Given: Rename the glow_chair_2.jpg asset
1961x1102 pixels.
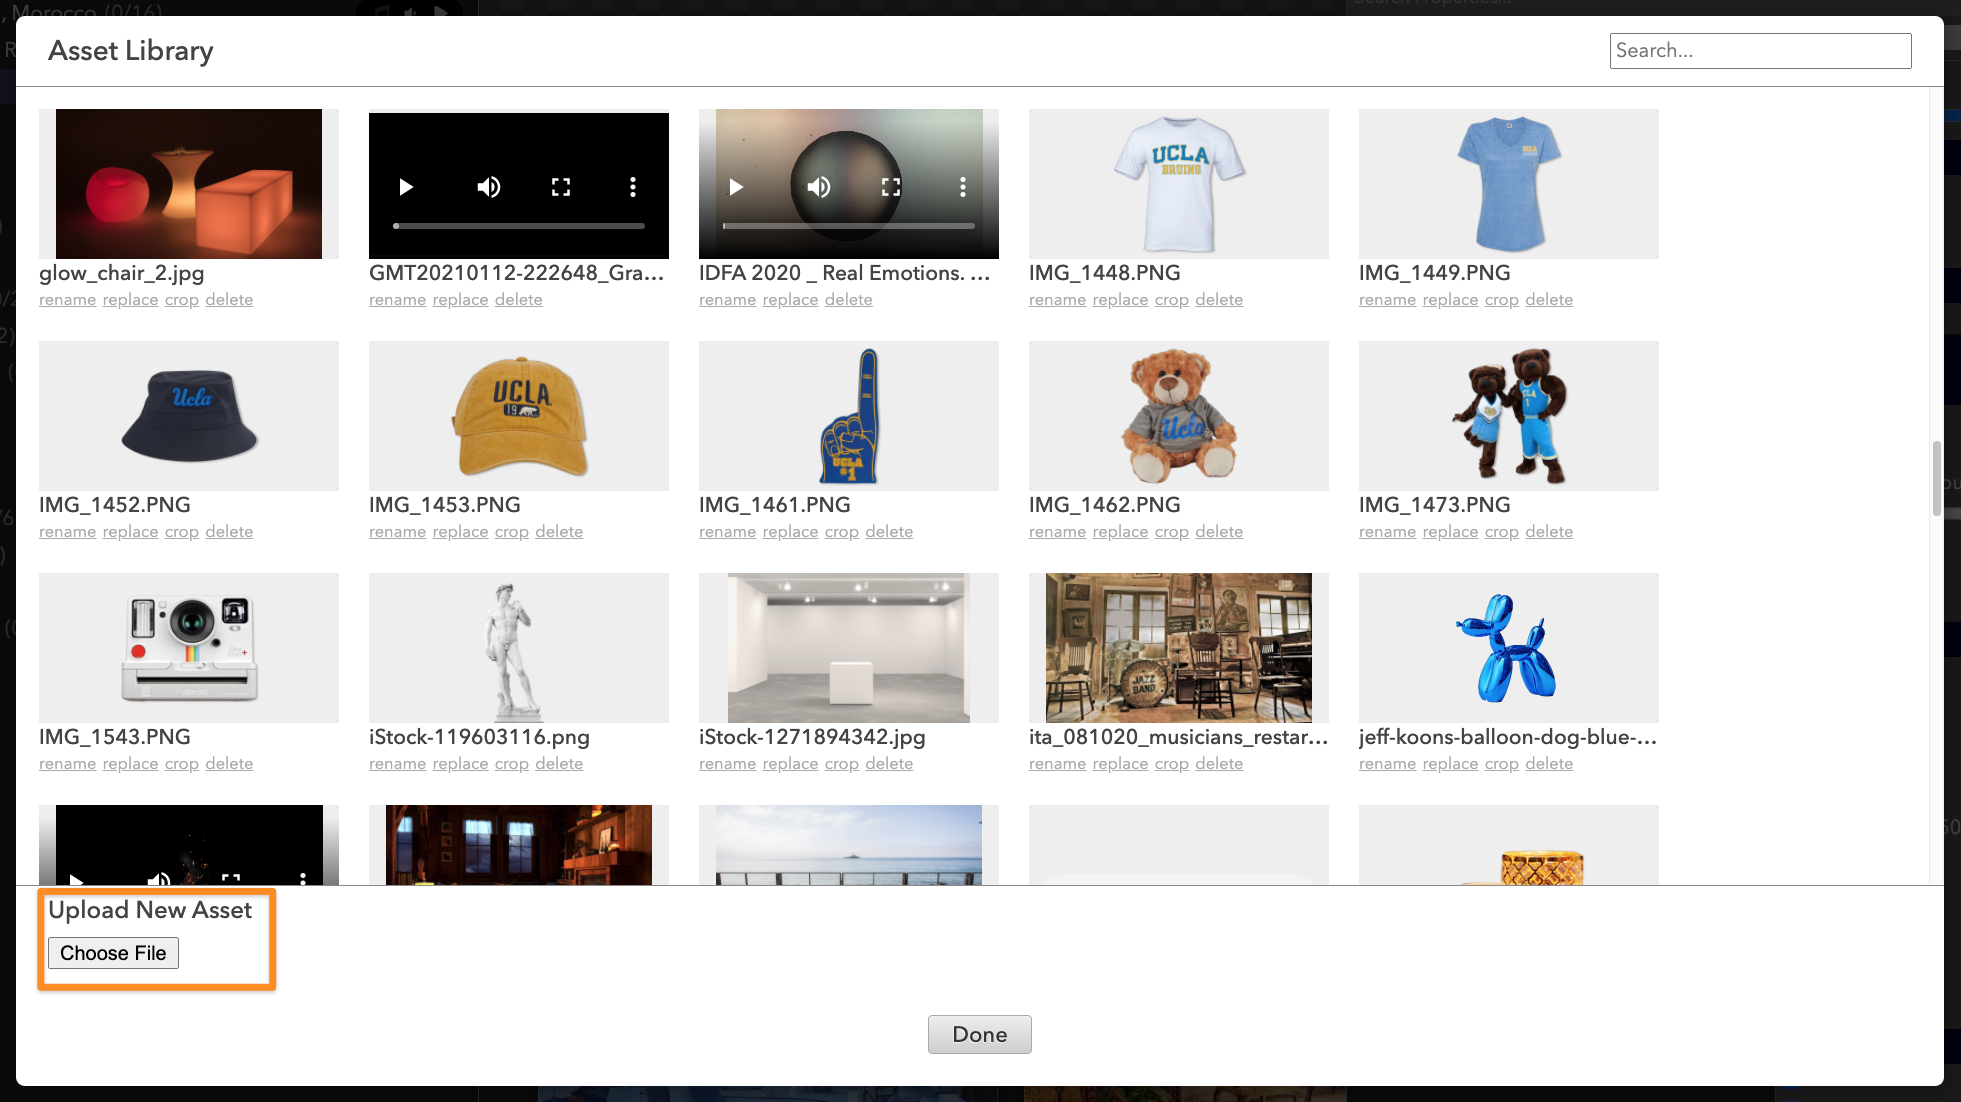Looking at the screenshot, I should [x=67, y=300].
